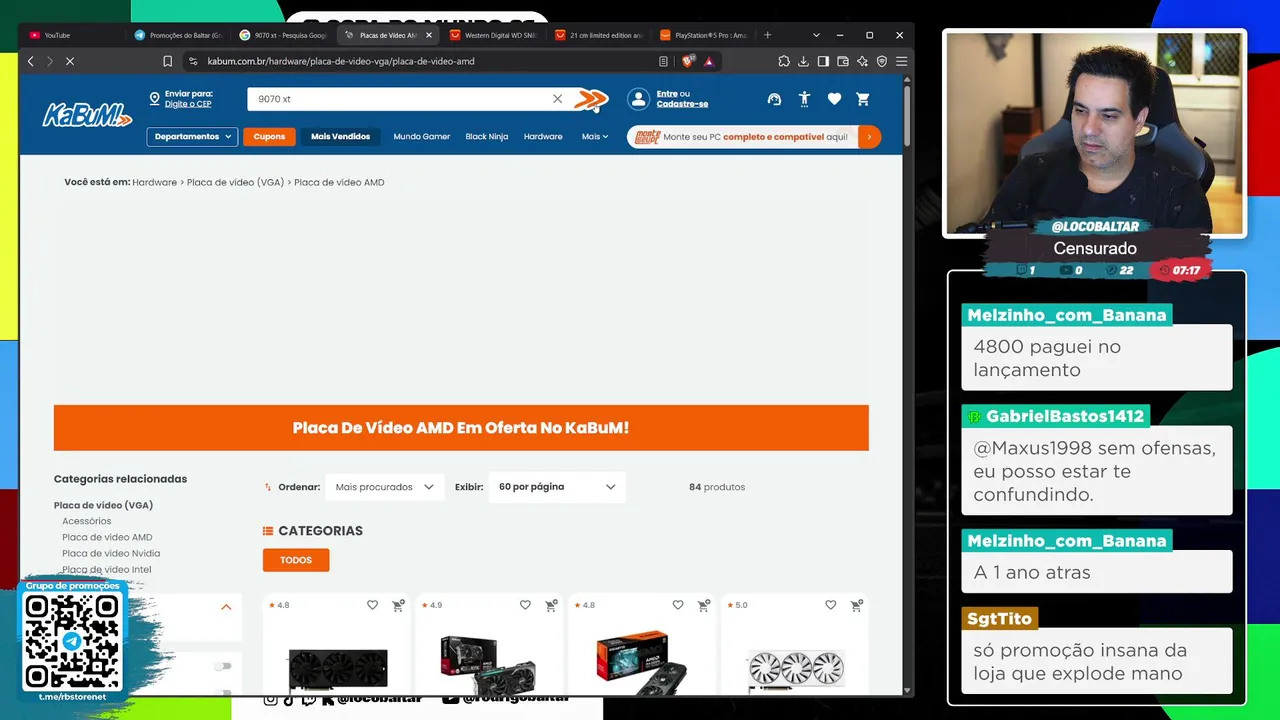Open 'Placa de vídeo Intel' category link
The width and height of the screenshot is (1280, 720).
(x=107, y=569)
